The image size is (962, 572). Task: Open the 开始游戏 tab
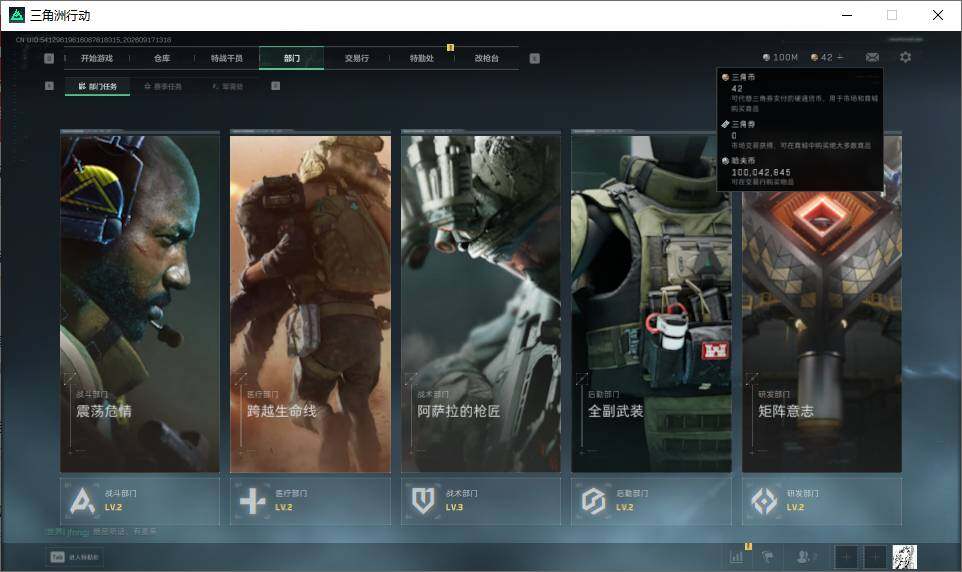point(97,58)
